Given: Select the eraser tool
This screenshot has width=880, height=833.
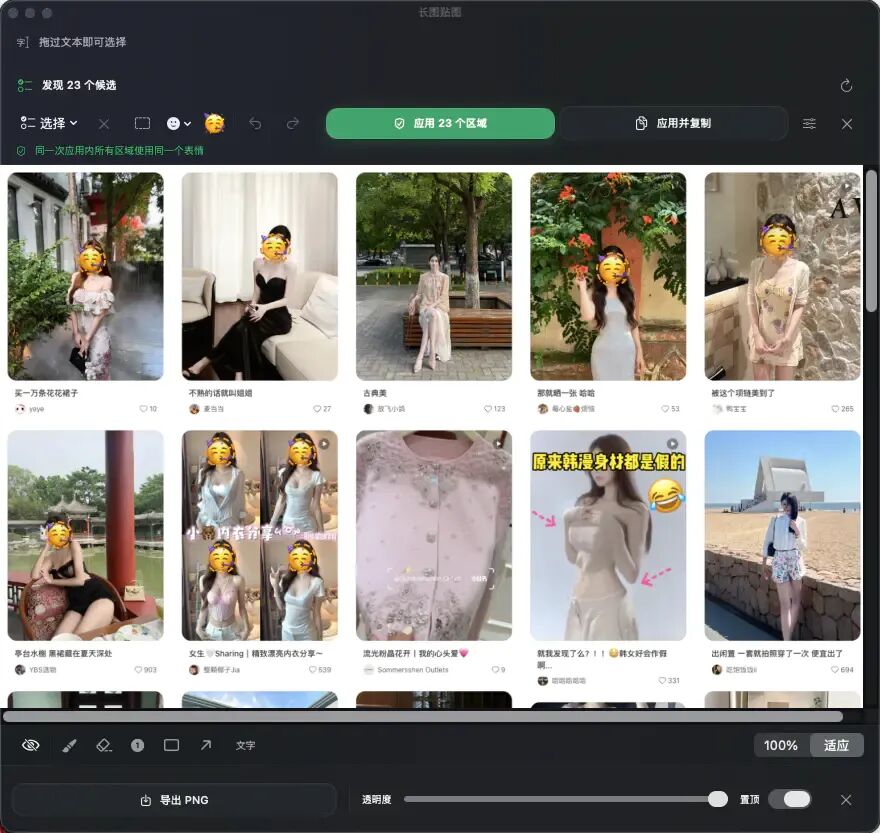Looking at the screenshot, I should pyautogui.click(x=104, y=745).
